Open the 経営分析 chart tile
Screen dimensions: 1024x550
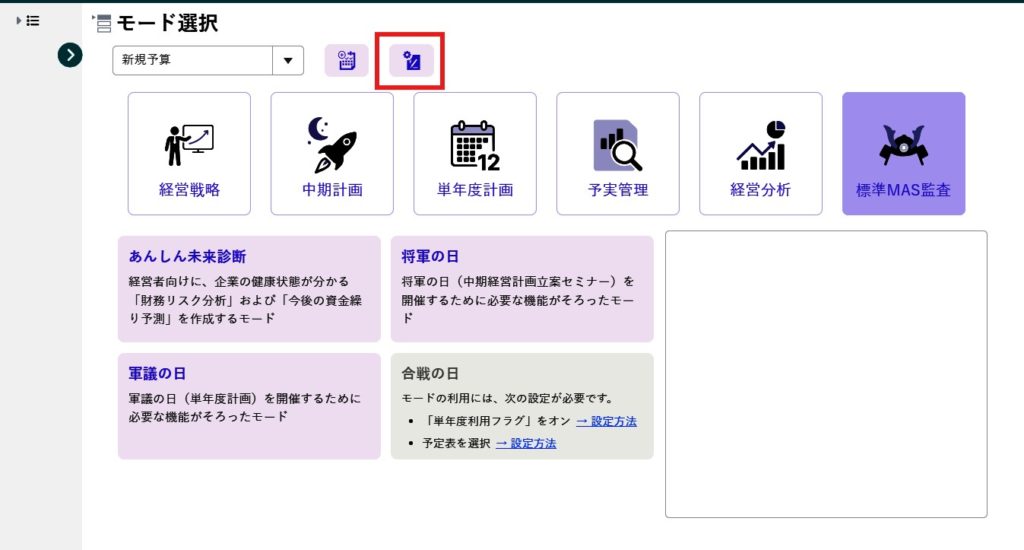760,154
